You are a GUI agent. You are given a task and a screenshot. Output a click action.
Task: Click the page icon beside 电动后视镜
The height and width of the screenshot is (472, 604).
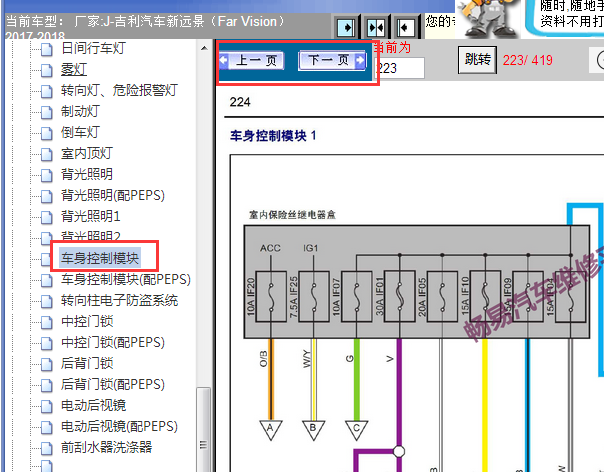point(47,406)
